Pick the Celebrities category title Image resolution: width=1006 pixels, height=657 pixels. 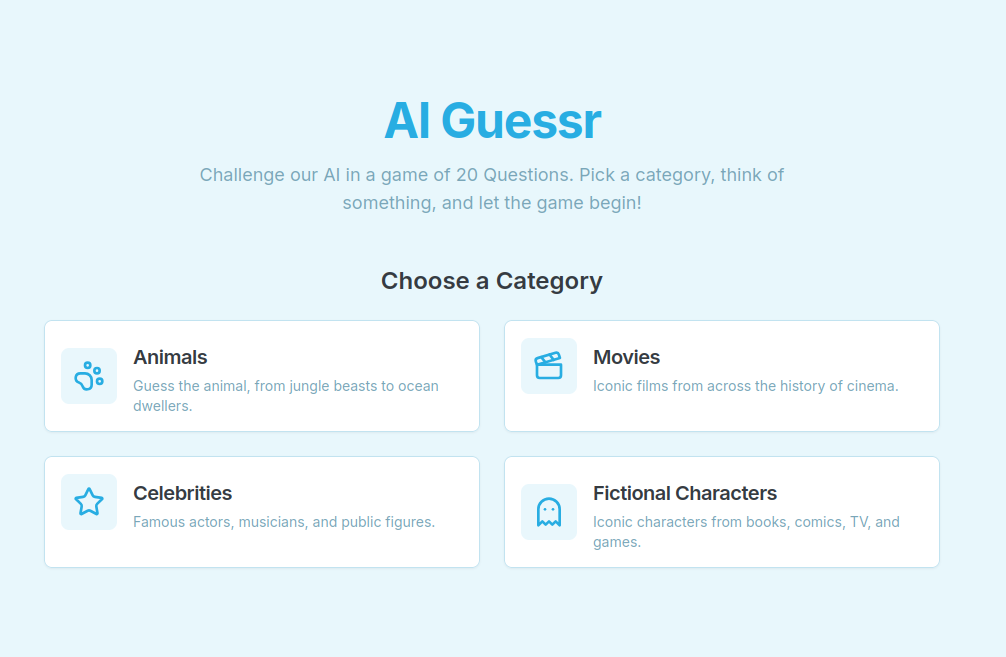click(x=182, y=493)
